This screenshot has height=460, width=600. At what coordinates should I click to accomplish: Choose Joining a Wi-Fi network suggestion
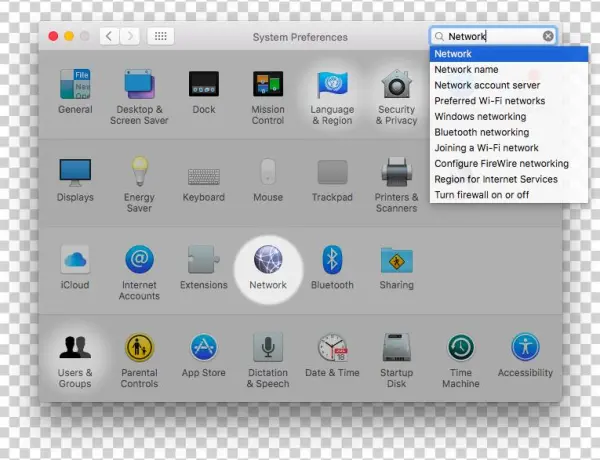509,148
